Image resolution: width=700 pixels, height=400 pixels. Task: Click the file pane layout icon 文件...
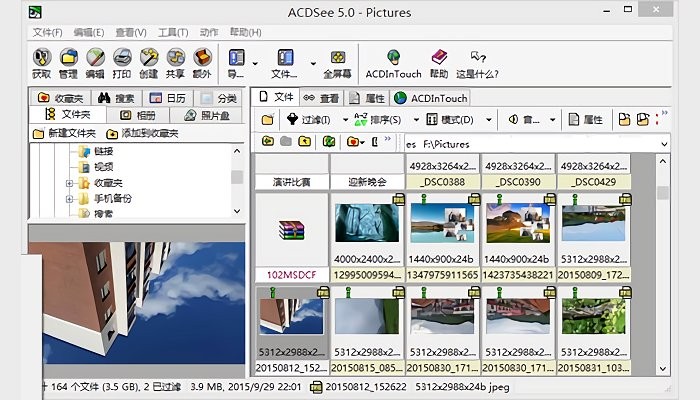pyautogui.click(x=285, y=58)
